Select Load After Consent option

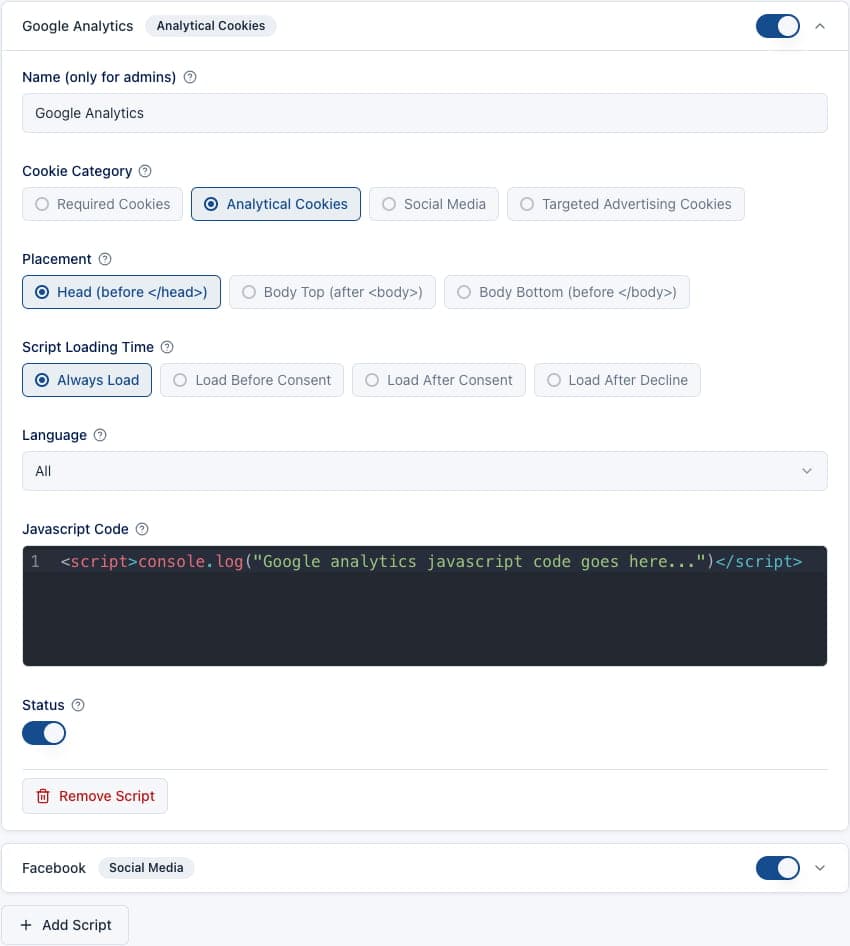[439, 381]
